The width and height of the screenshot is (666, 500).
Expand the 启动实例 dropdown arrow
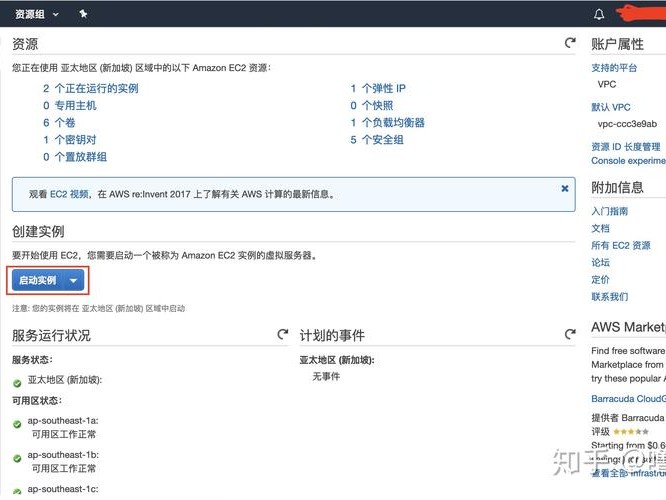(x=73, y=280)
